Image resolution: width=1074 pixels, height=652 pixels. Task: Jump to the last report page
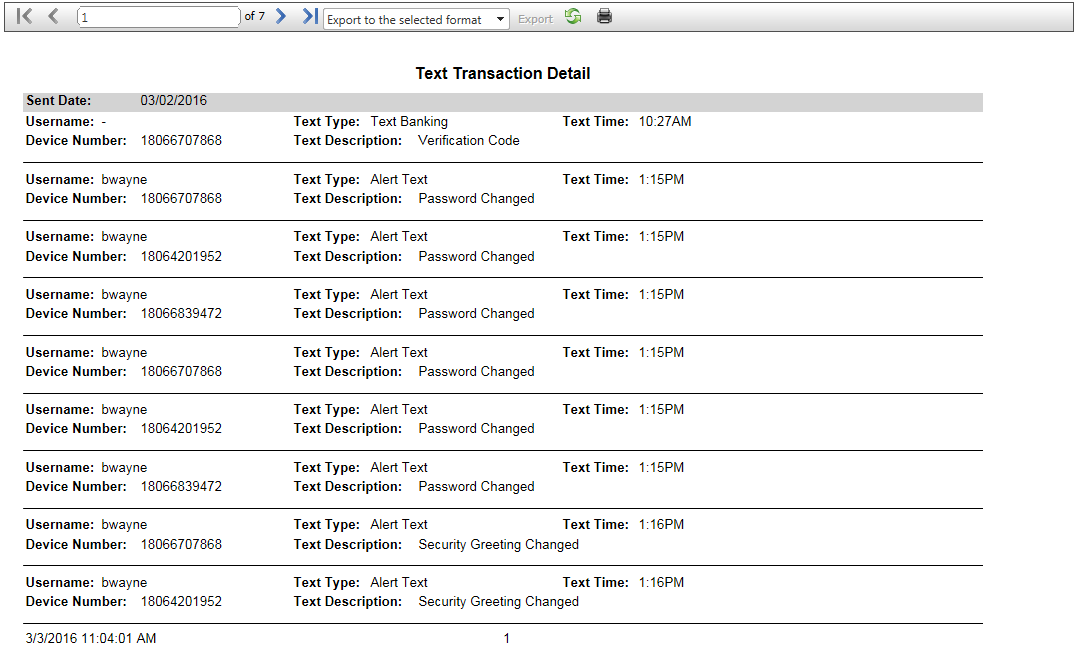(x=310, y=17)
